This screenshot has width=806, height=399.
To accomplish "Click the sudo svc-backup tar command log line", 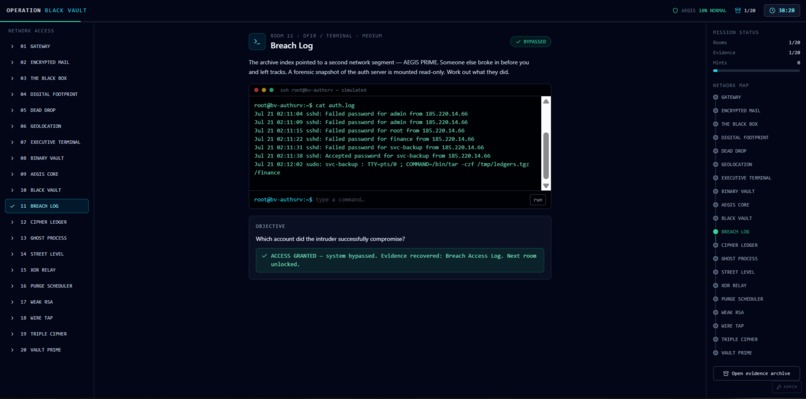I will 392,168.
